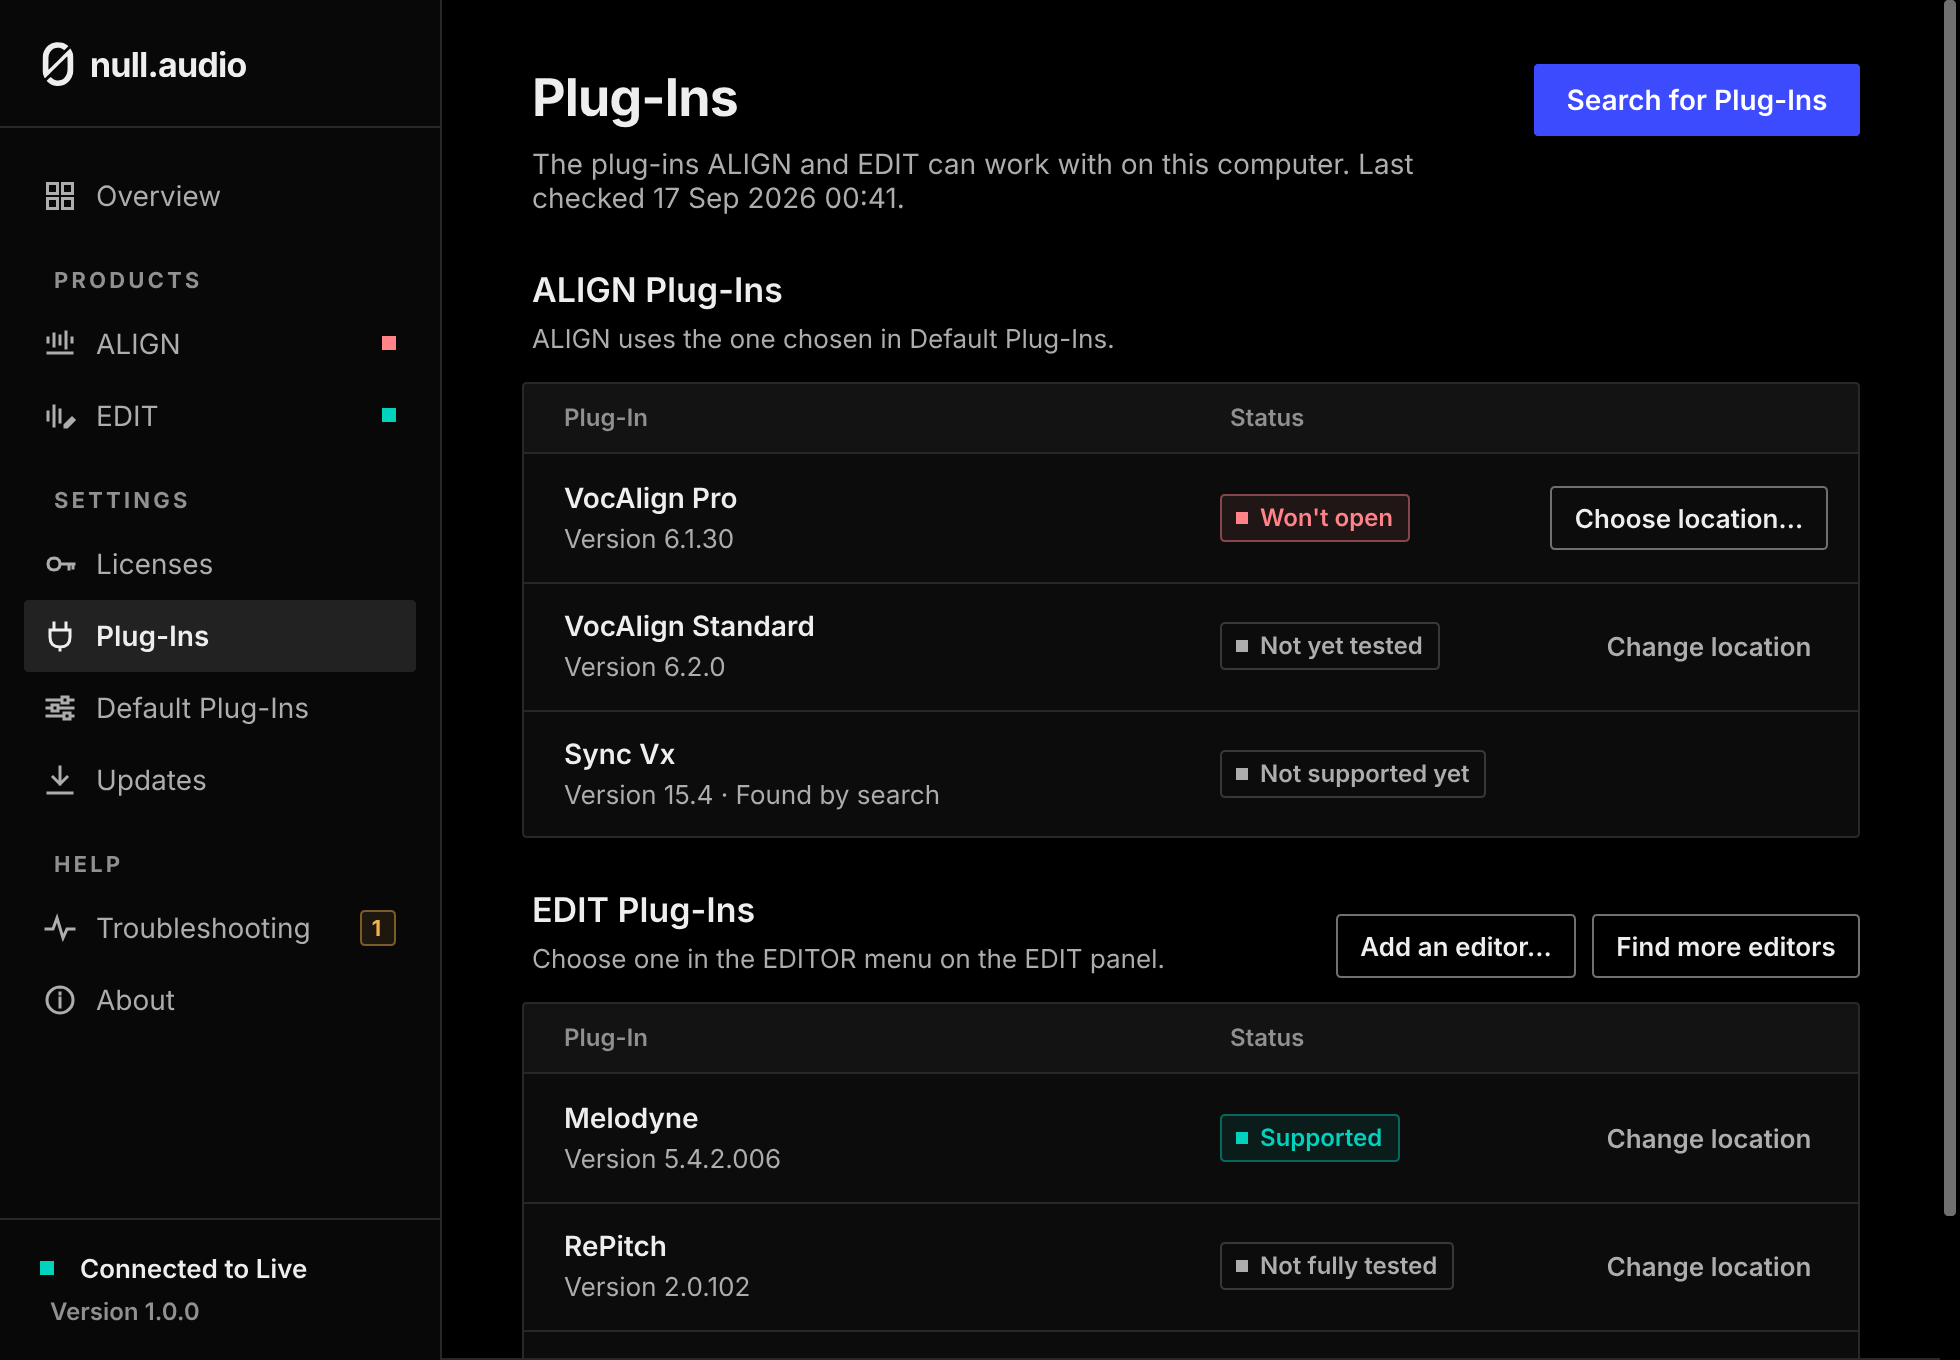
Task: Open the Overview page
Action: pyautogui.click(x=220, y=196)
